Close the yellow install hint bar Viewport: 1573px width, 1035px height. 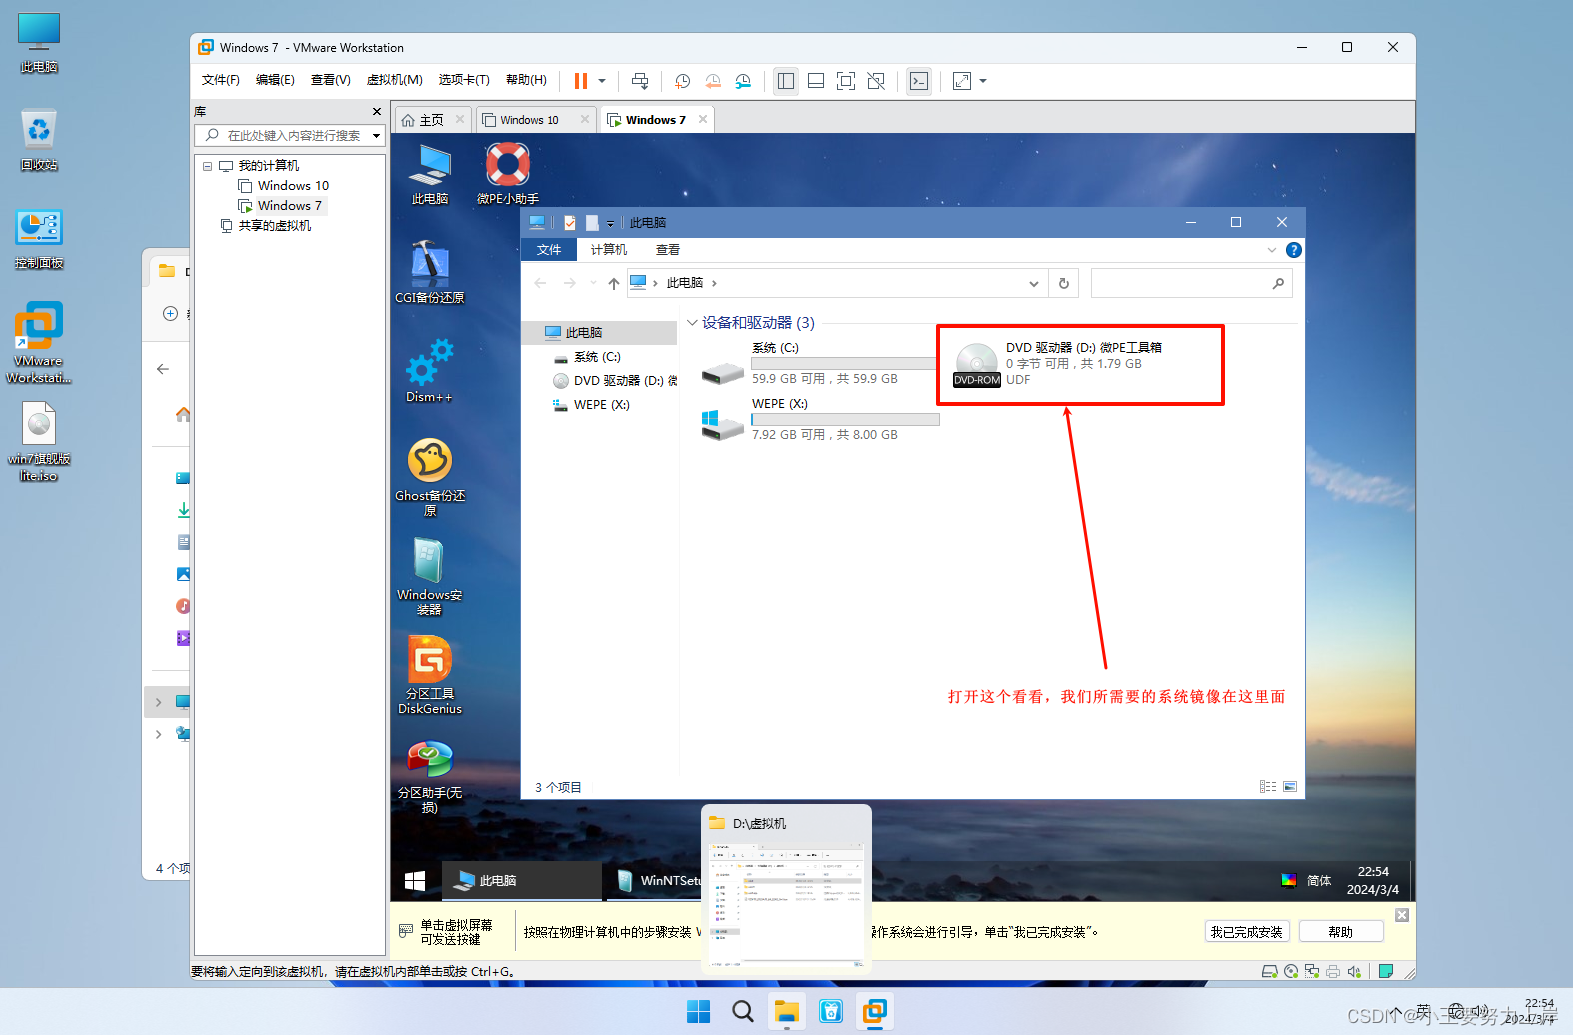pos(1402,915)
